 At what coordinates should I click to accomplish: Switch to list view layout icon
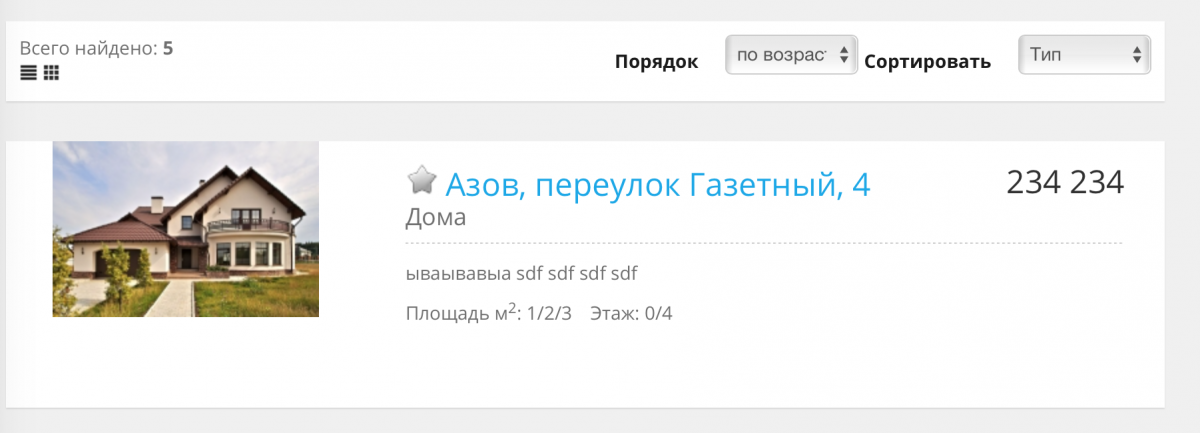tap(27, 72)
